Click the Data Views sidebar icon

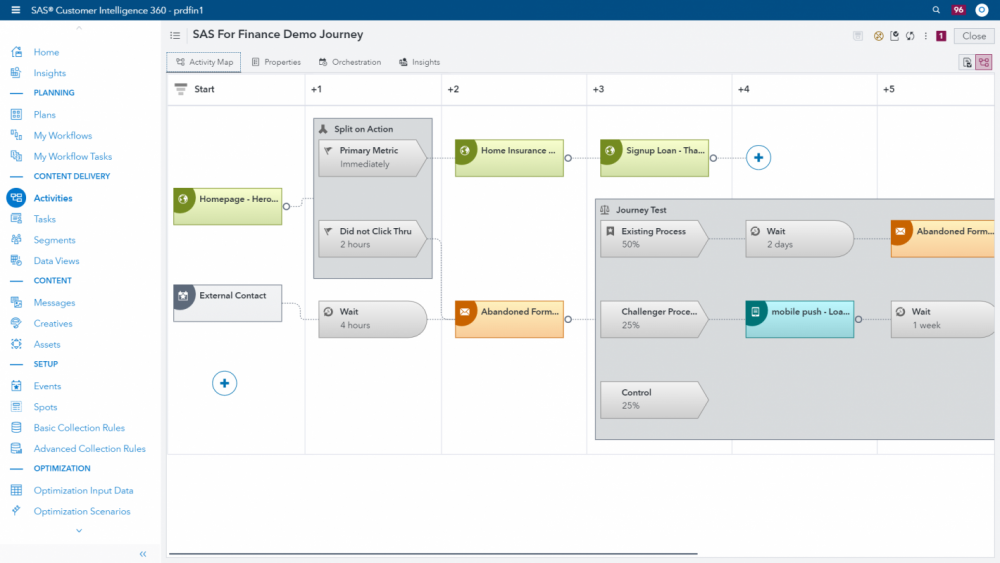click(x=16, y=261)
